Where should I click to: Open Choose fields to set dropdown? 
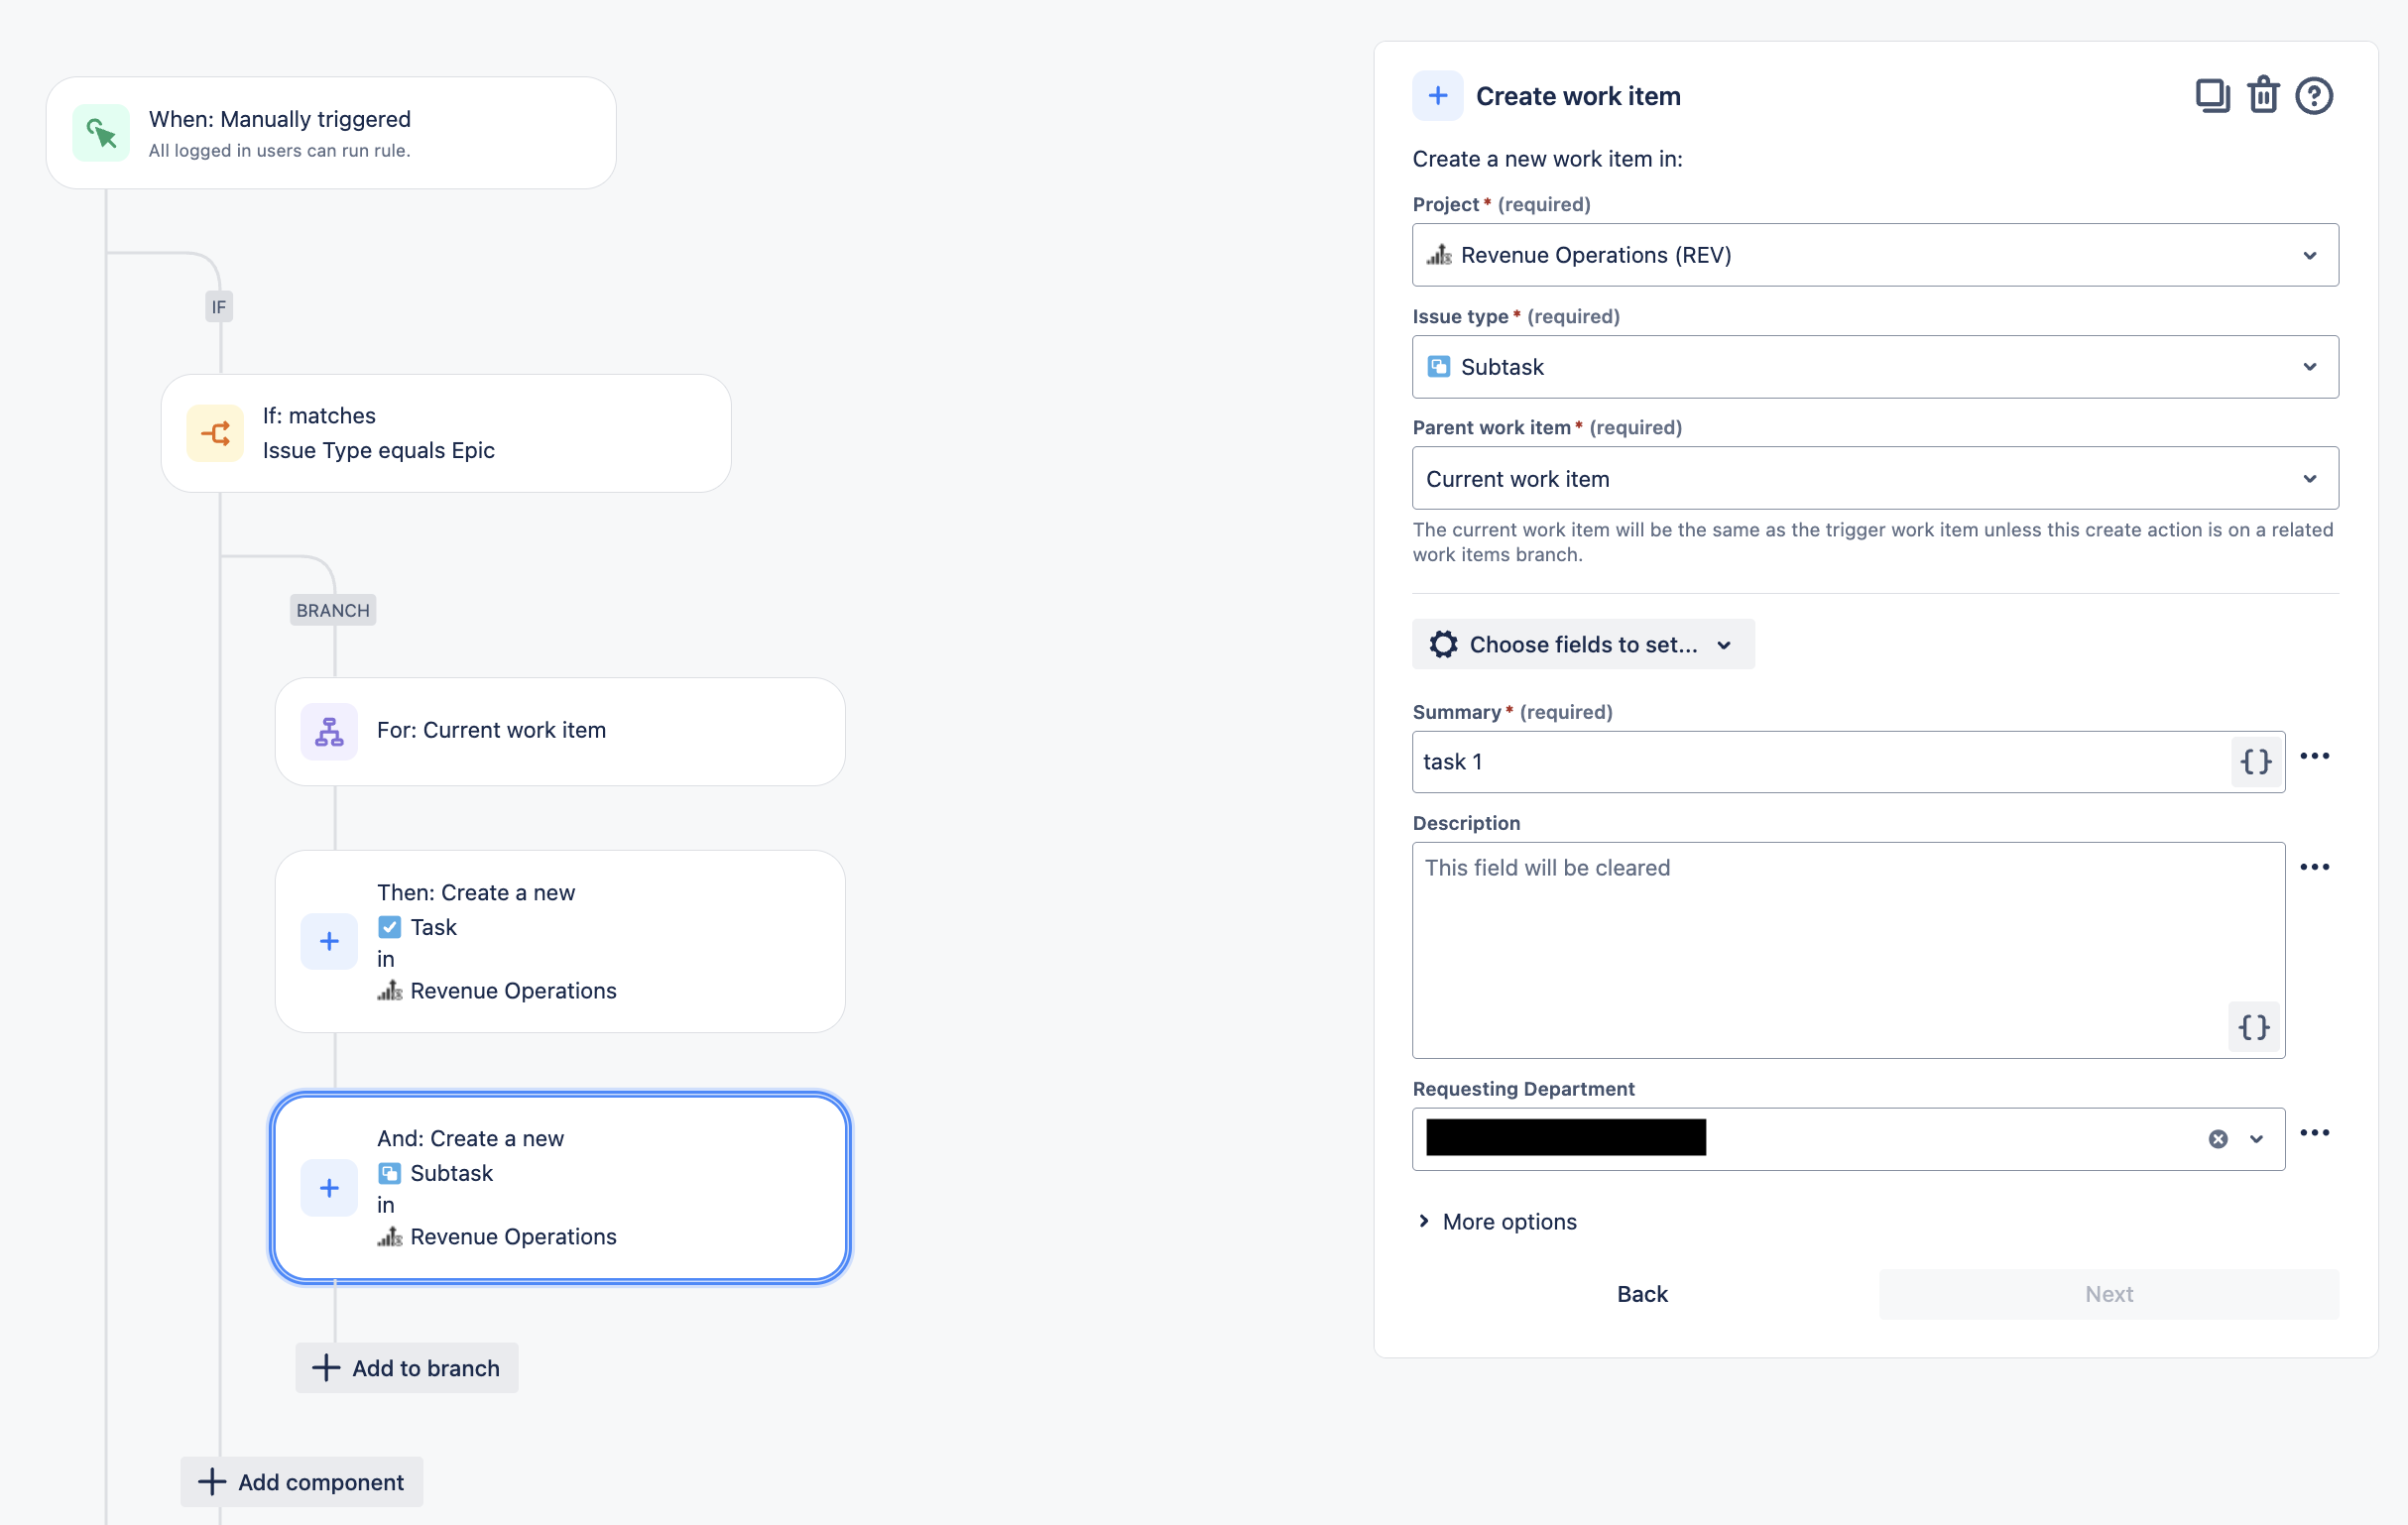click(1583, 645)
